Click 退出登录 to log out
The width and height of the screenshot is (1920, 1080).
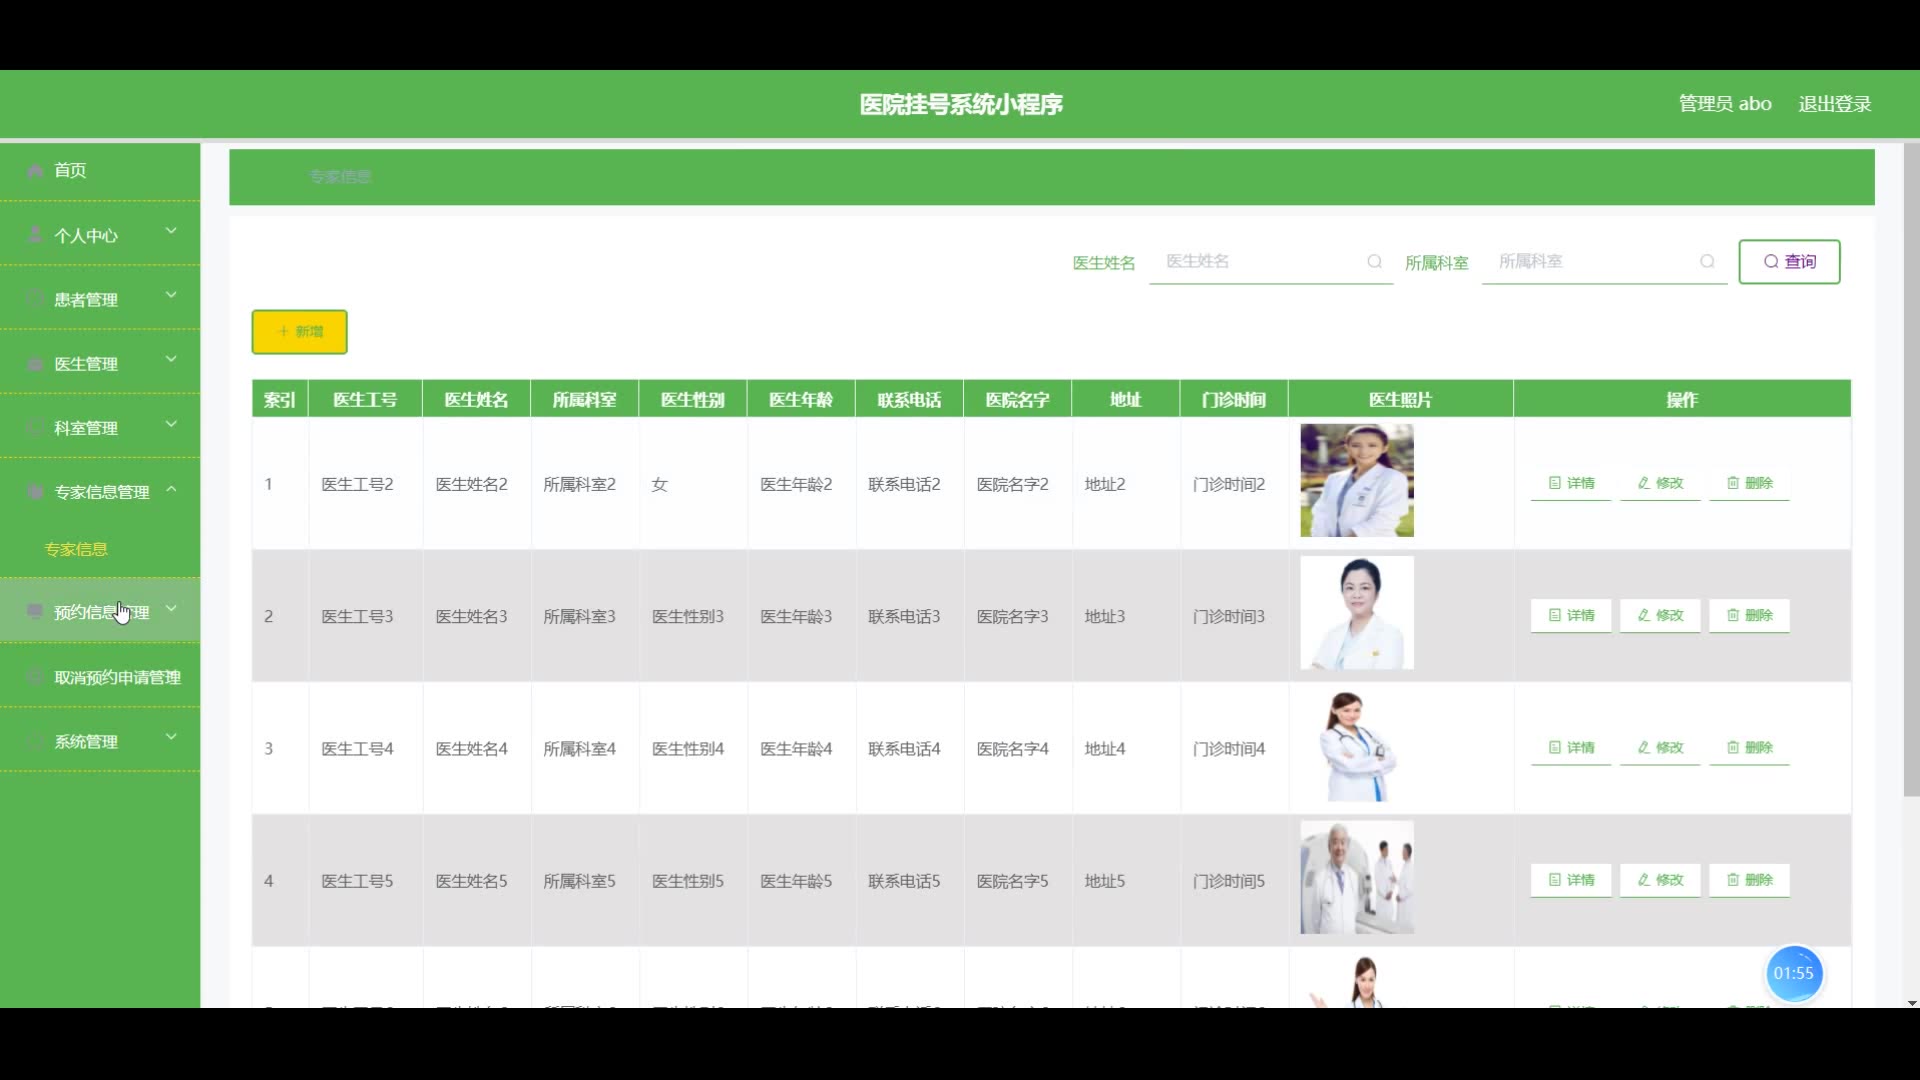click(x=1834, y=104)
